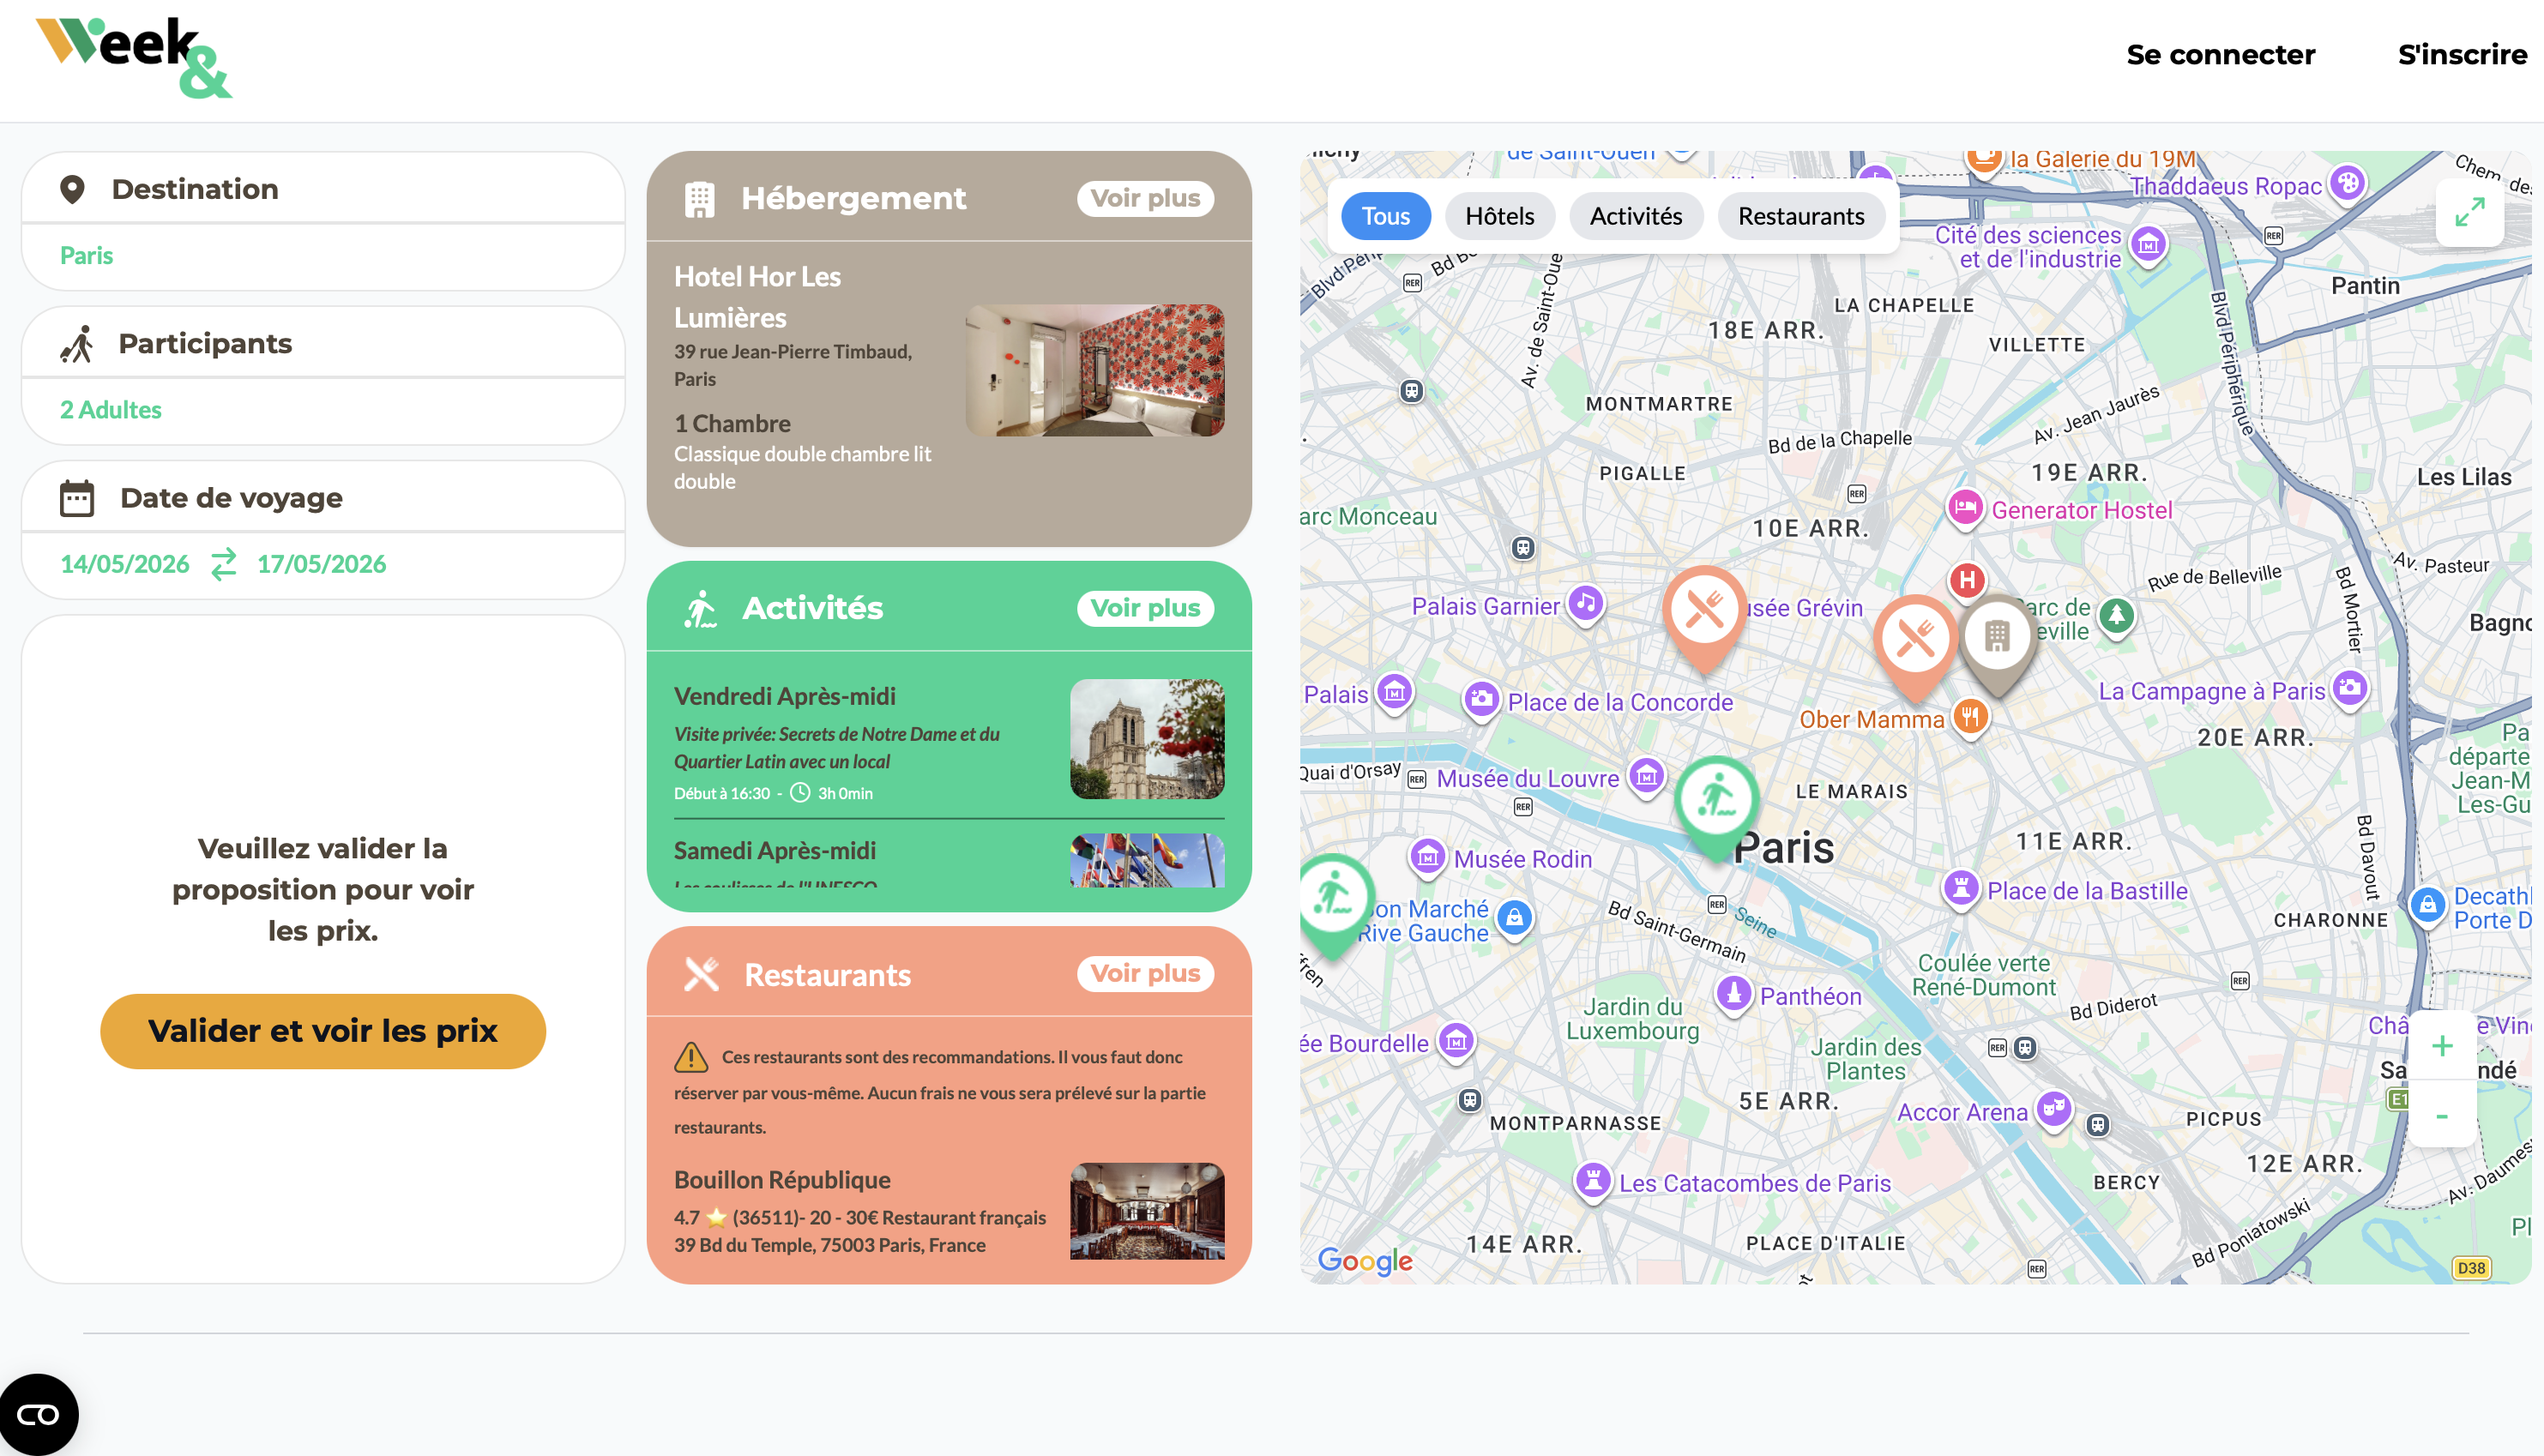
Task: Click the date swap arrows icon
Action: point(224,563)
